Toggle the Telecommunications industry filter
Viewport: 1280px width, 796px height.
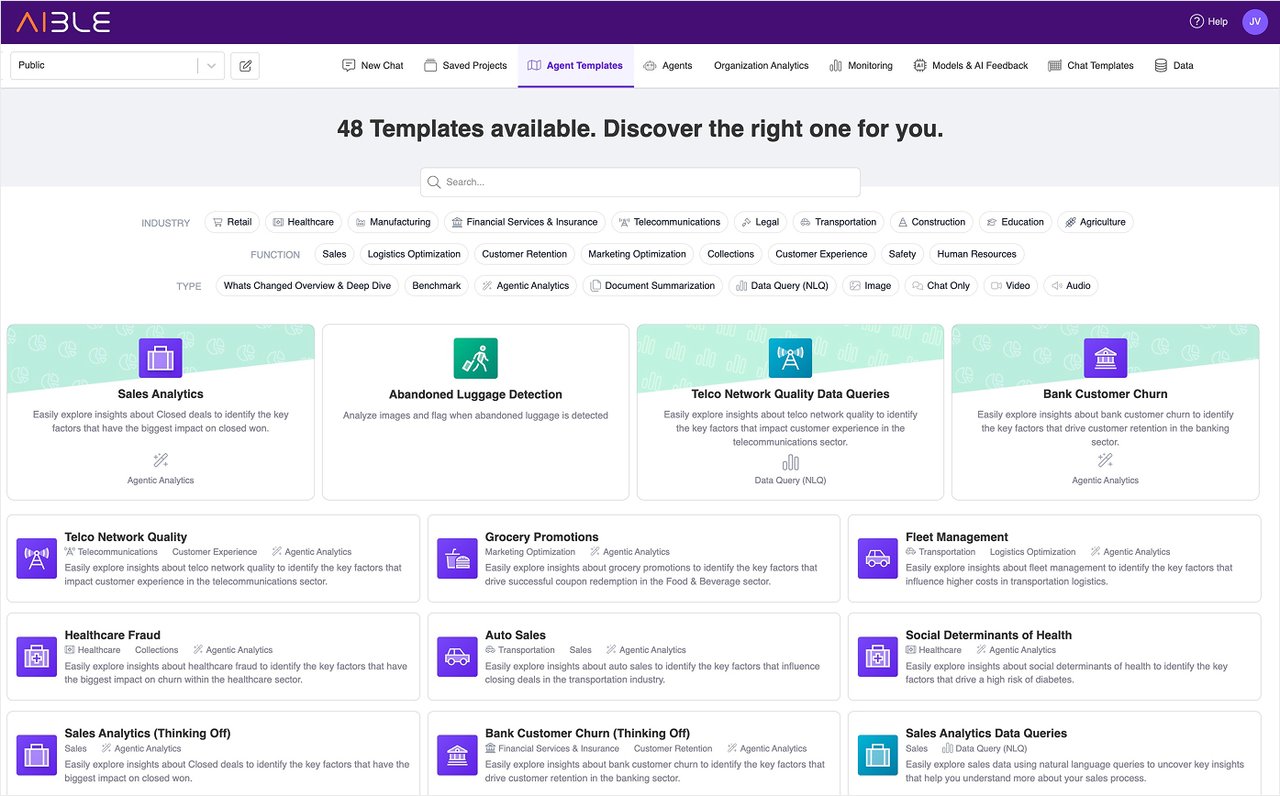(668, 222)
